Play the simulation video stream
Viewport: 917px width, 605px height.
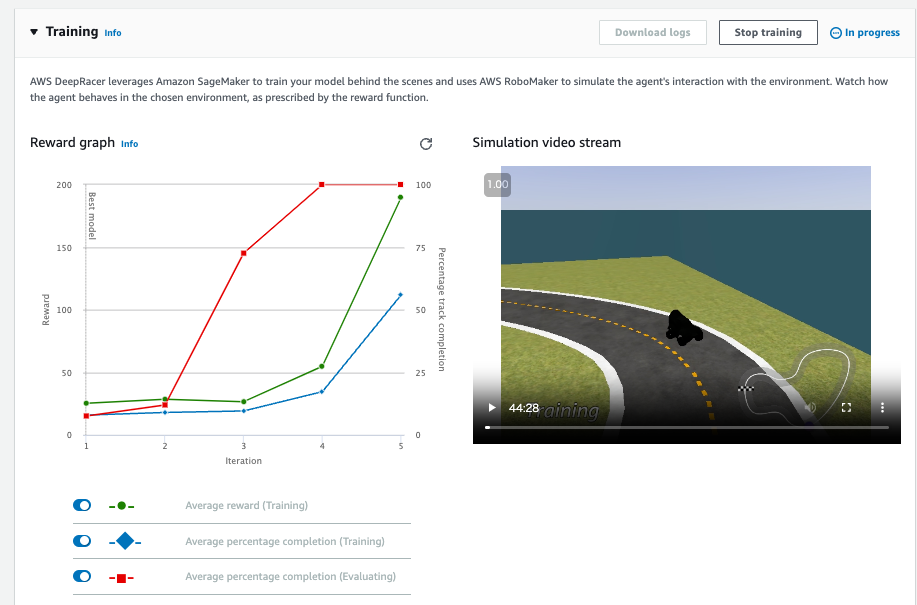click(491, 408)
